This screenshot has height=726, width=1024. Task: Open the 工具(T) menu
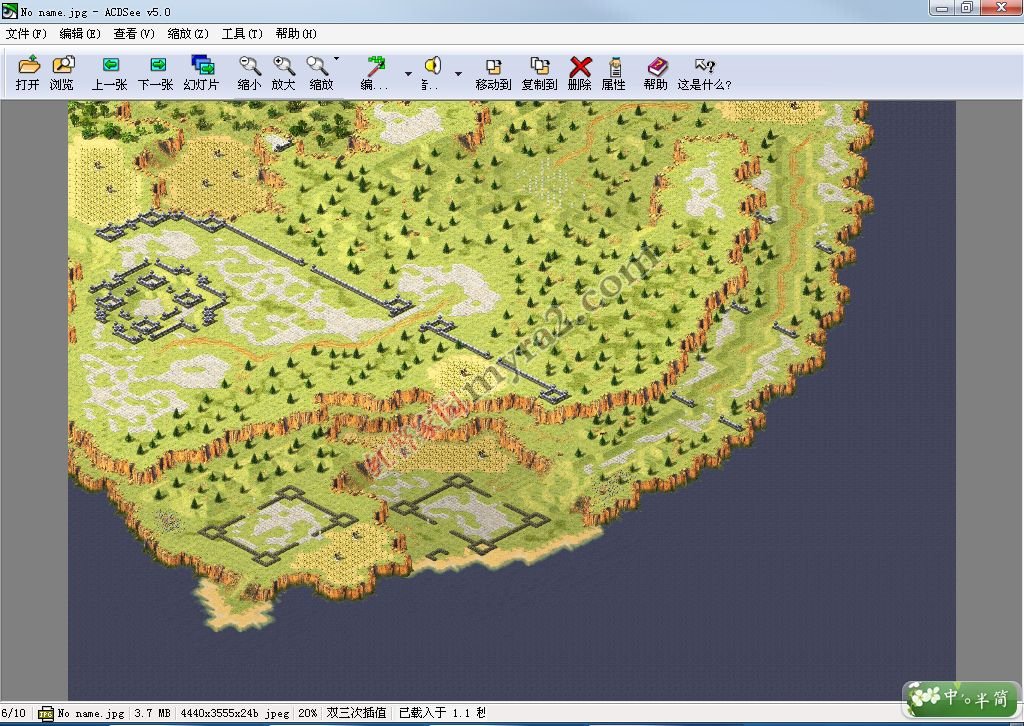pos(242,34)
